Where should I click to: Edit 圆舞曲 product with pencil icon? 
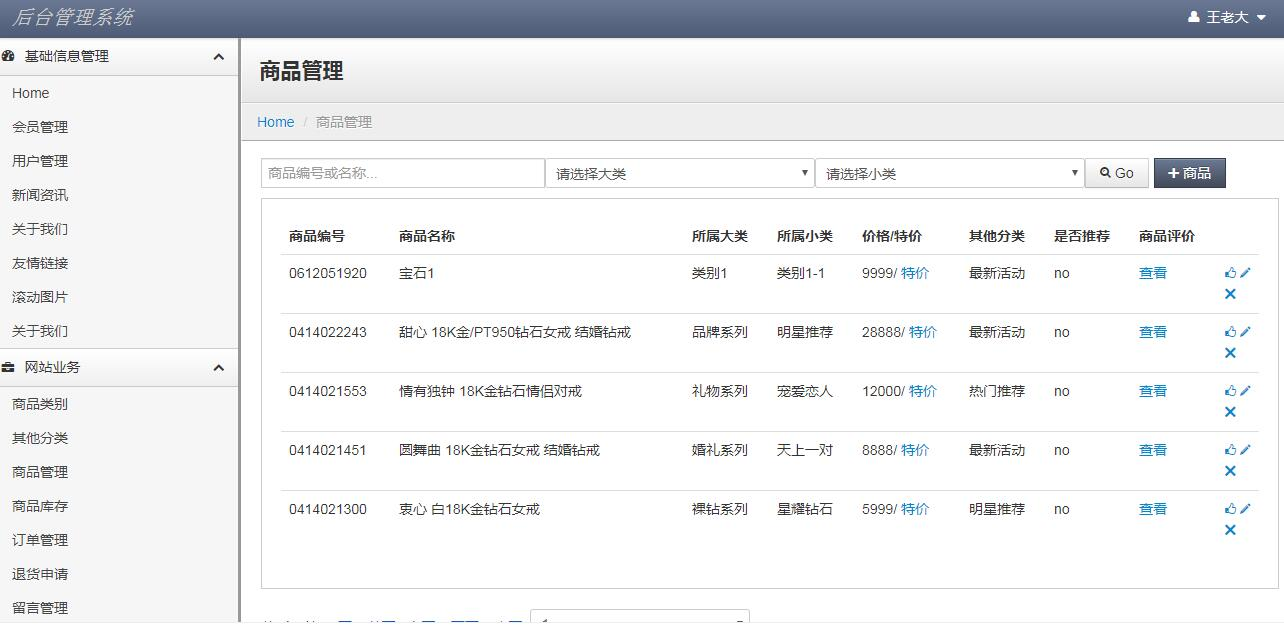[x=1246, y=449]
